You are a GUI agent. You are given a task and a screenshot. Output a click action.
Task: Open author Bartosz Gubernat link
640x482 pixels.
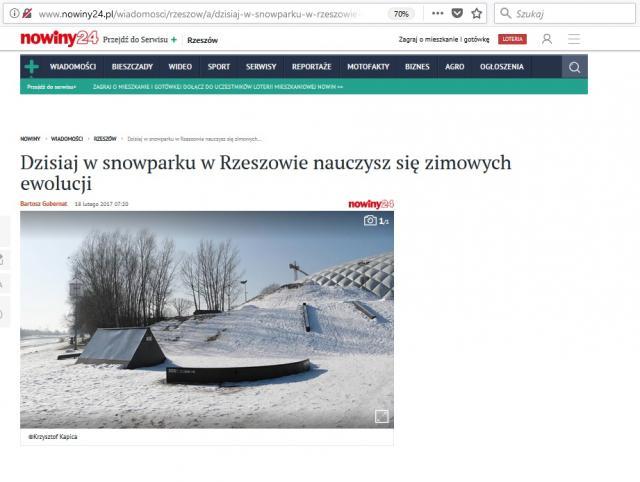tap(43, 204)
